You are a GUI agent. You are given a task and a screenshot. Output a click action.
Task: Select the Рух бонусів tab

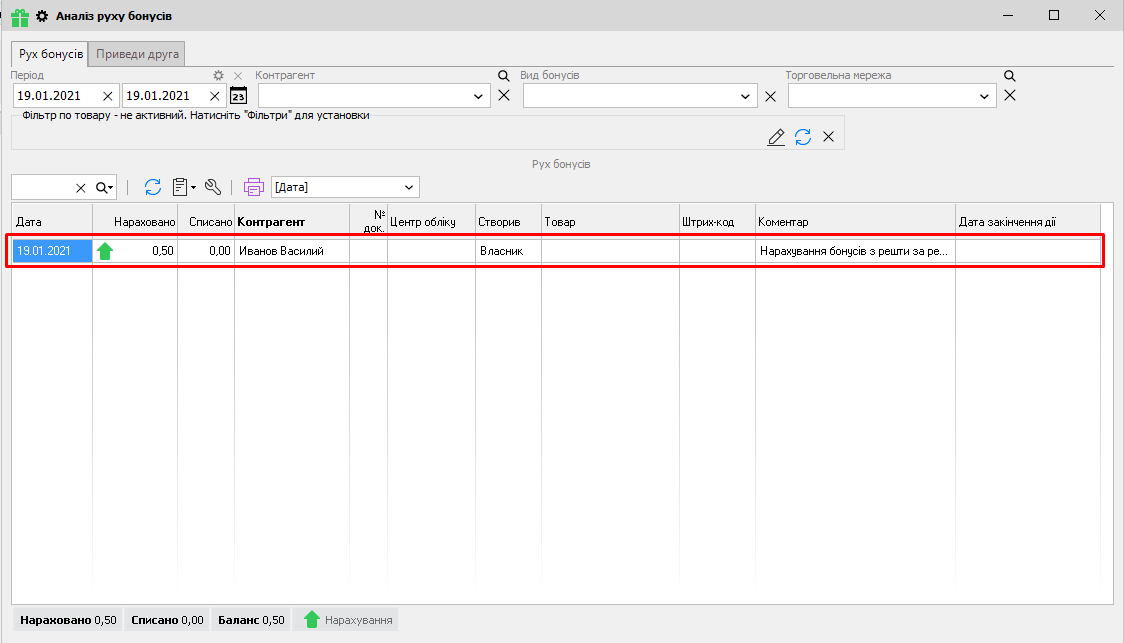(x=50, y=54)
